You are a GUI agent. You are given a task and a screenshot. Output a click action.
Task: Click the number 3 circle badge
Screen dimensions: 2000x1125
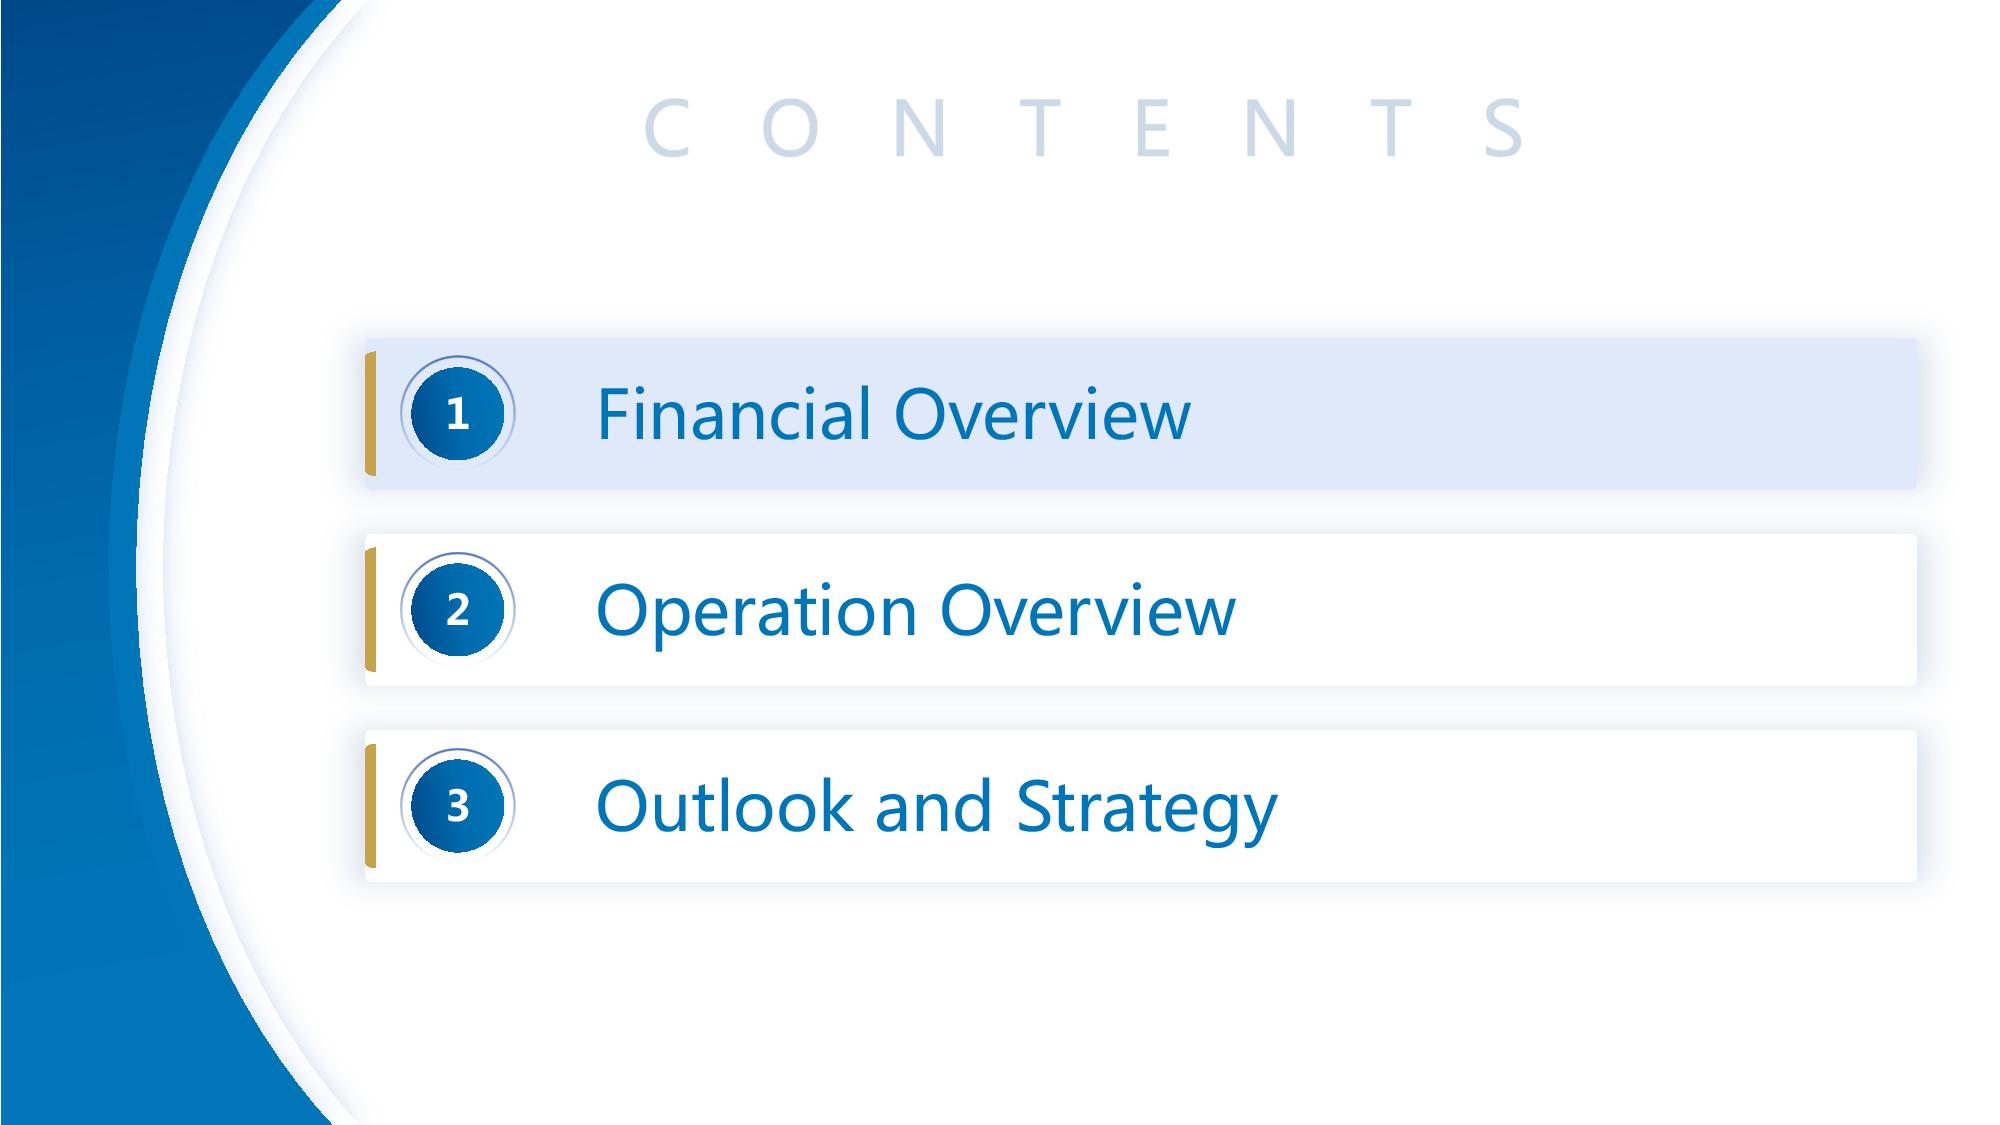pos(457,805)
